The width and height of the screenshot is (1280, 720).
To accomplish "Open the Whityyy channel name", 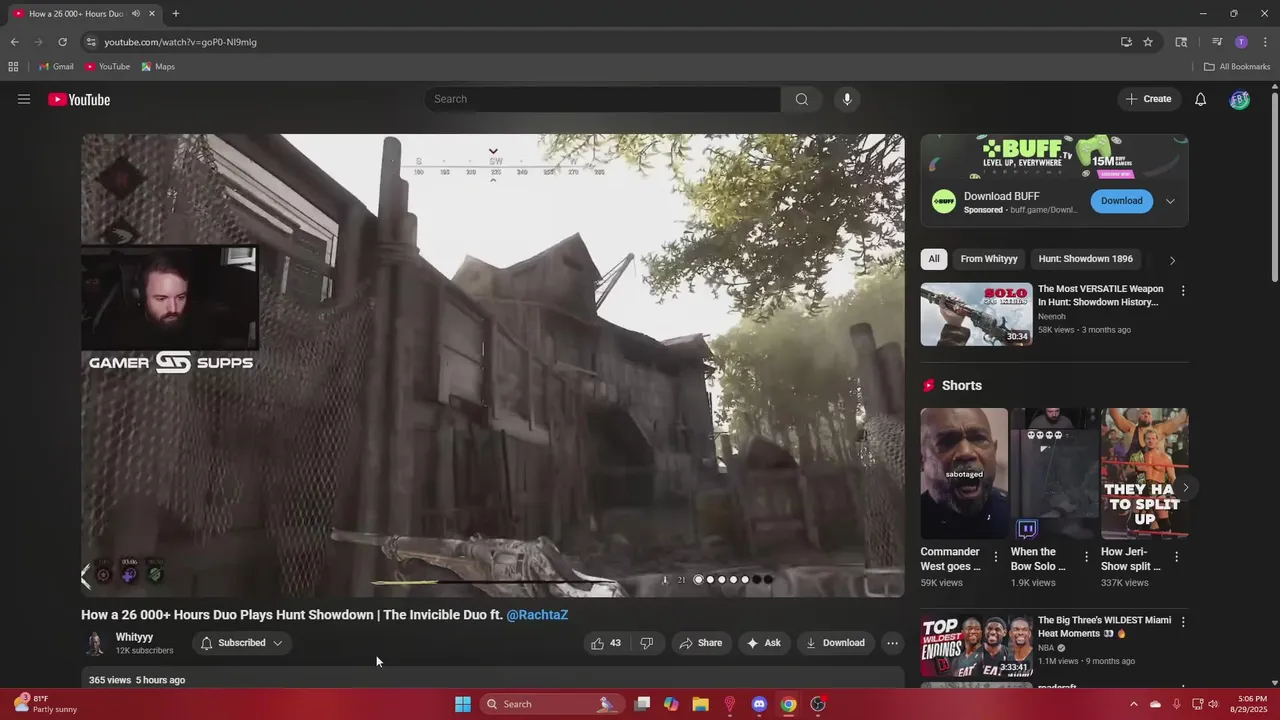I will [134, 637].
